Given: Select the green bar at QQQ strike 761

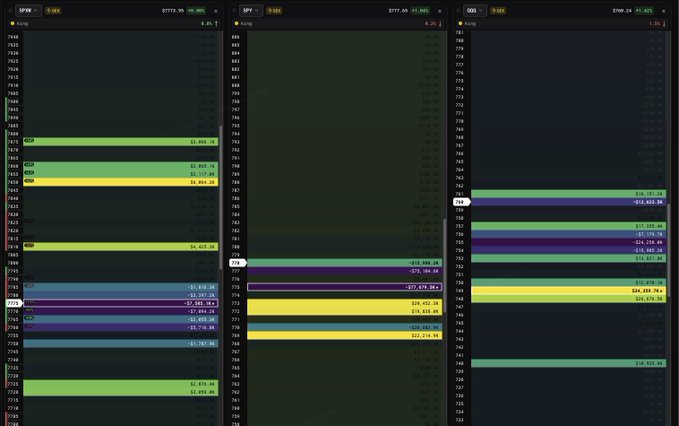Looking at the screenshot, I should 569,194.
